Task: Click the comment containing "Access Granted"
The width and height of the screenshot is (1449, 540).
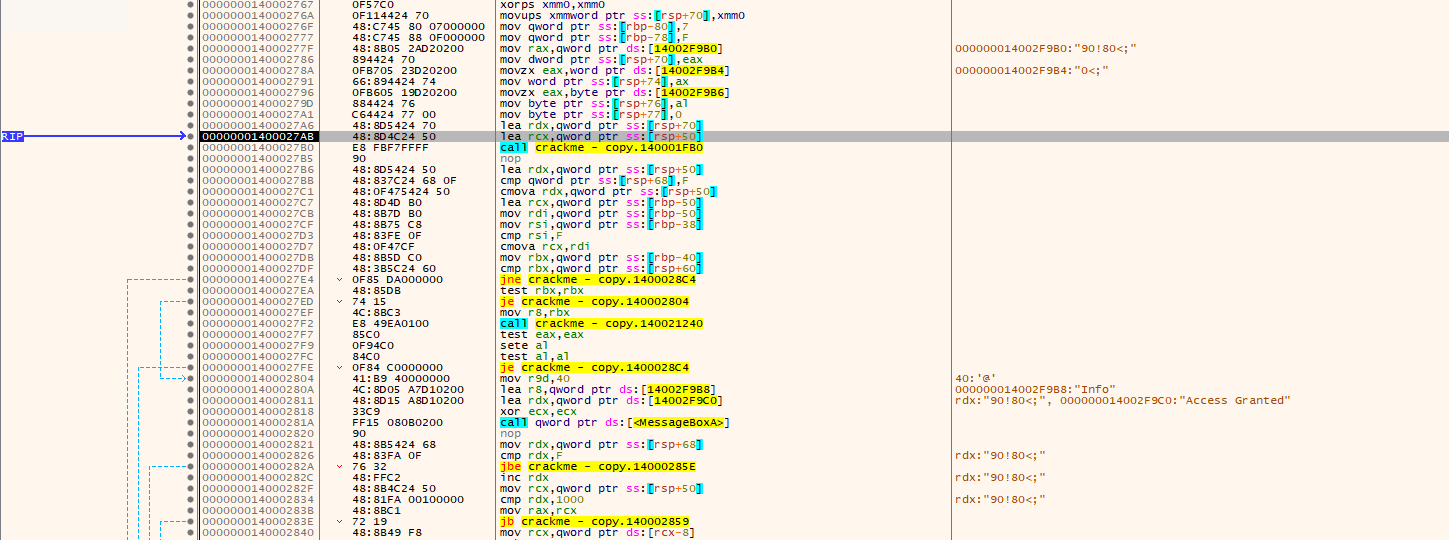Action: click(1123, 400)
